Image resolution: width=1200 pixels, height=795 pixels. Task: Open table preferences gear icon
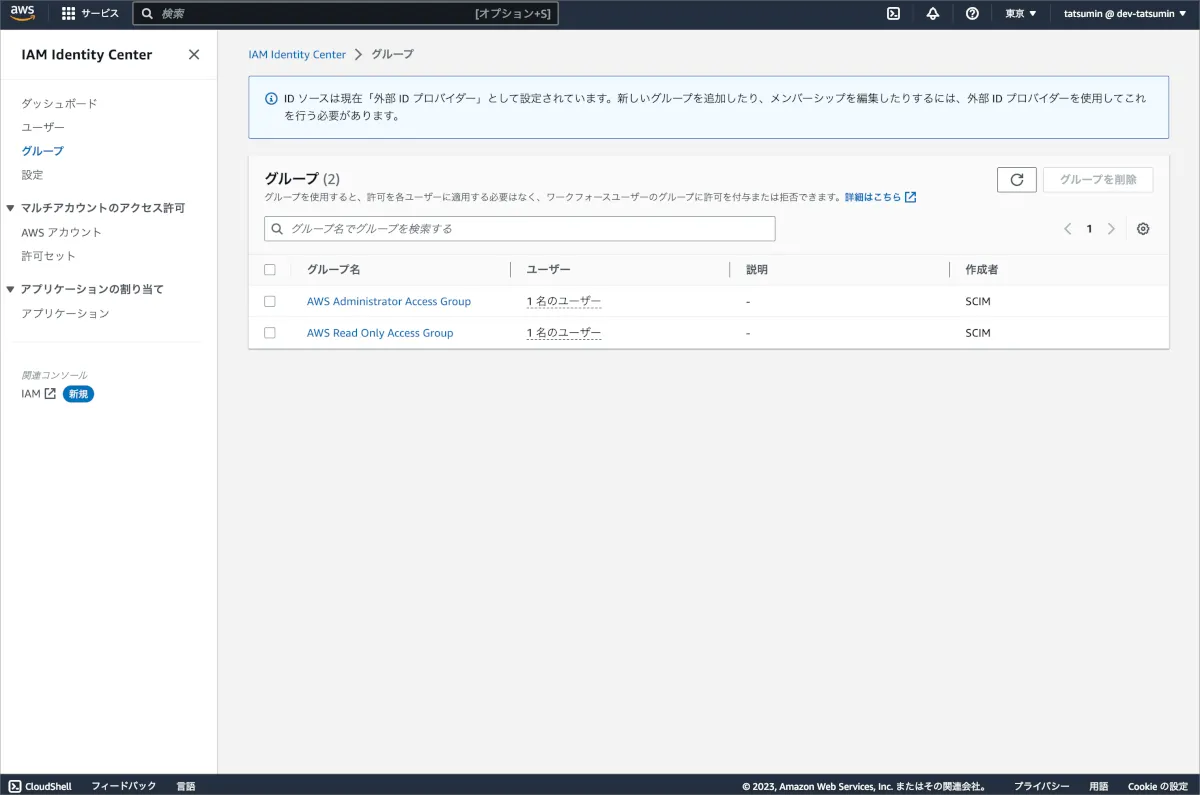(1143, 229)
